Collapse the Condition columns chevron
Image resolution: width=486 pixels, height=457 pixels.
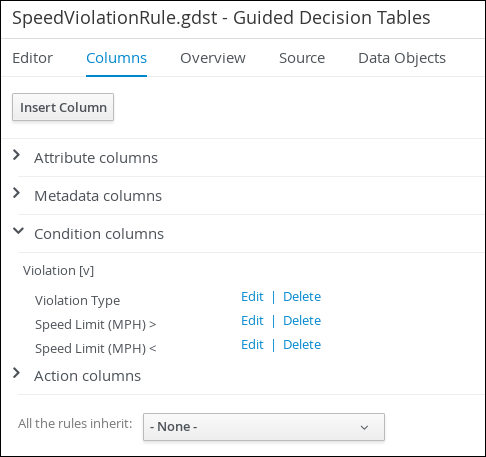point(18,231)
